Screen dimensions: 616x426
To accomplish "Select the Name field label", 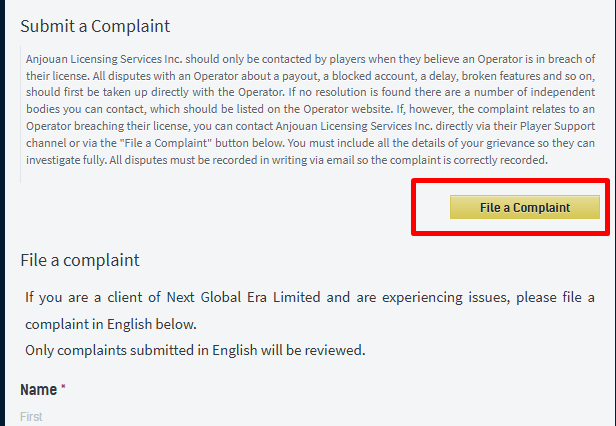I will tap(38, 389).
